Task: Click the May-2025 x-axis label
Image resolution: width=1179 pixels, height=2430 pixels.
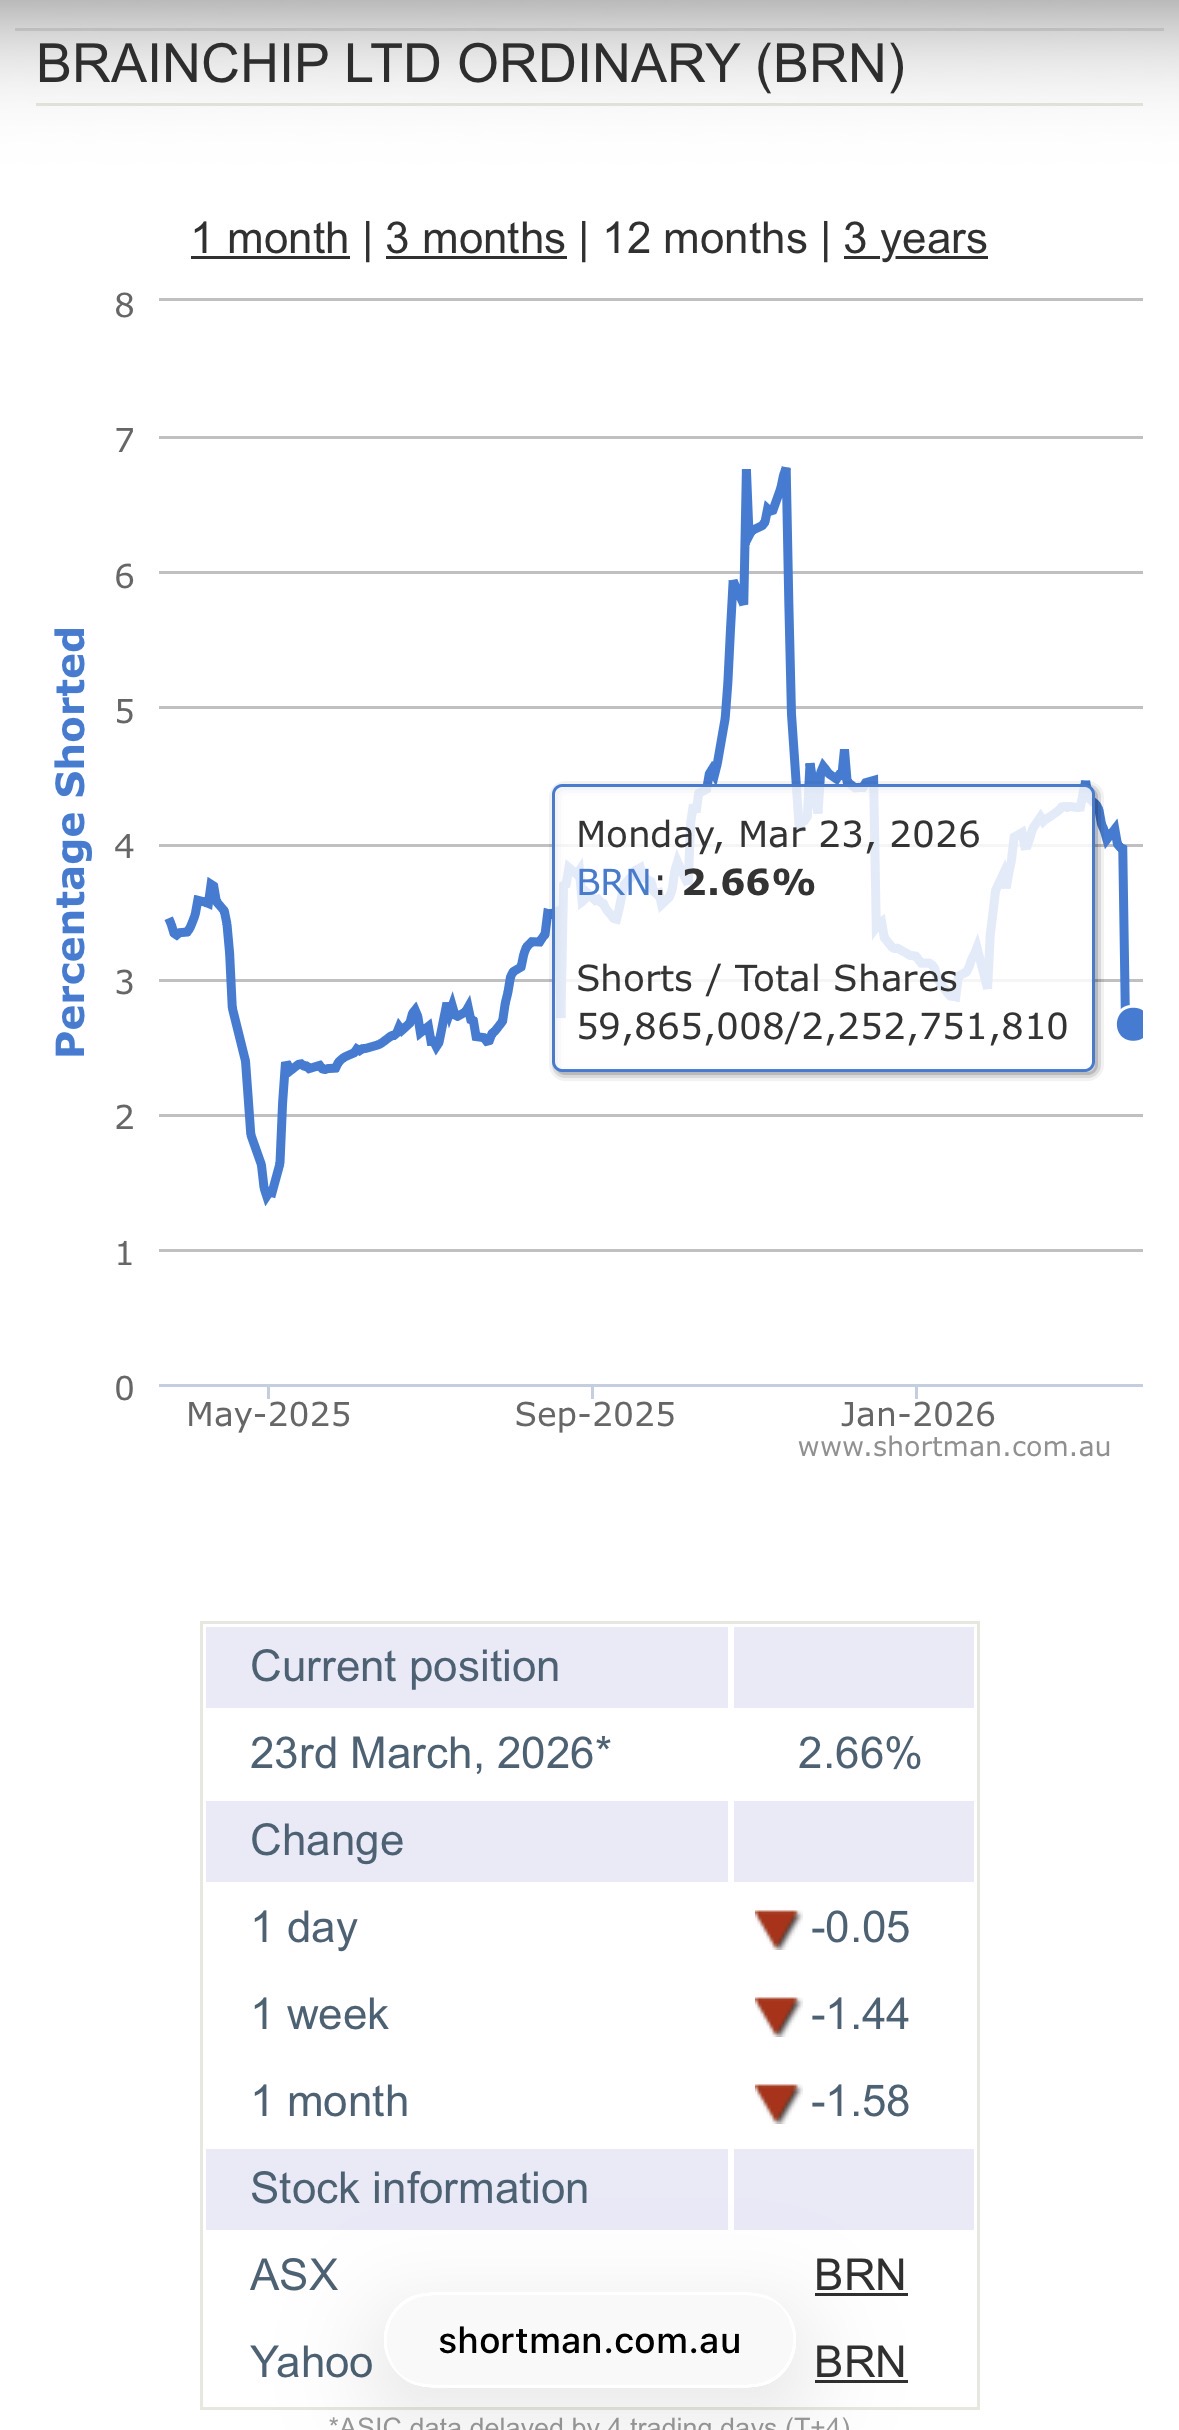Action: (268, 1414)
